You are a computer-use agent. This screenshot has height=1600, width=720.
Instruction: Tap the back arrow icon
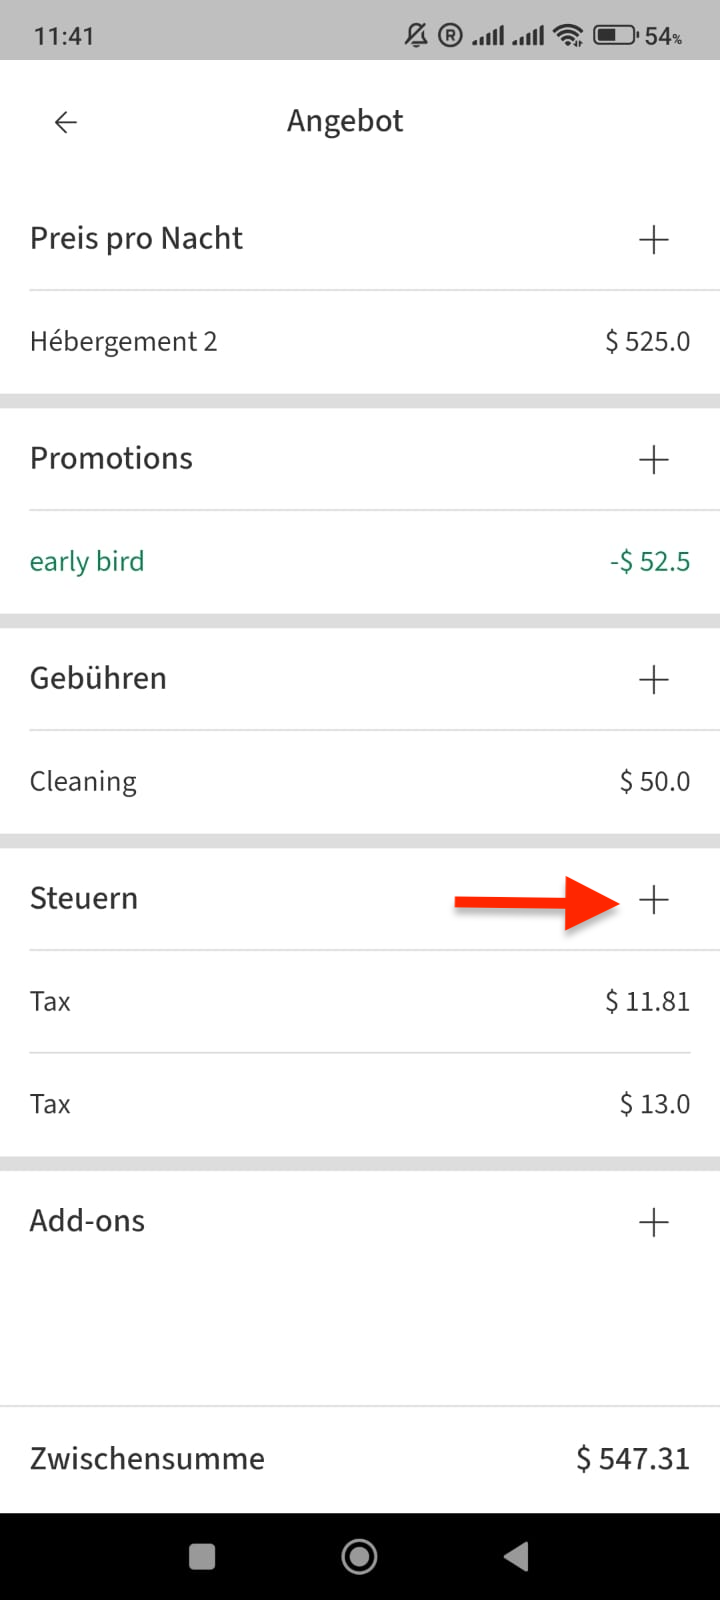tap(66, 122)
